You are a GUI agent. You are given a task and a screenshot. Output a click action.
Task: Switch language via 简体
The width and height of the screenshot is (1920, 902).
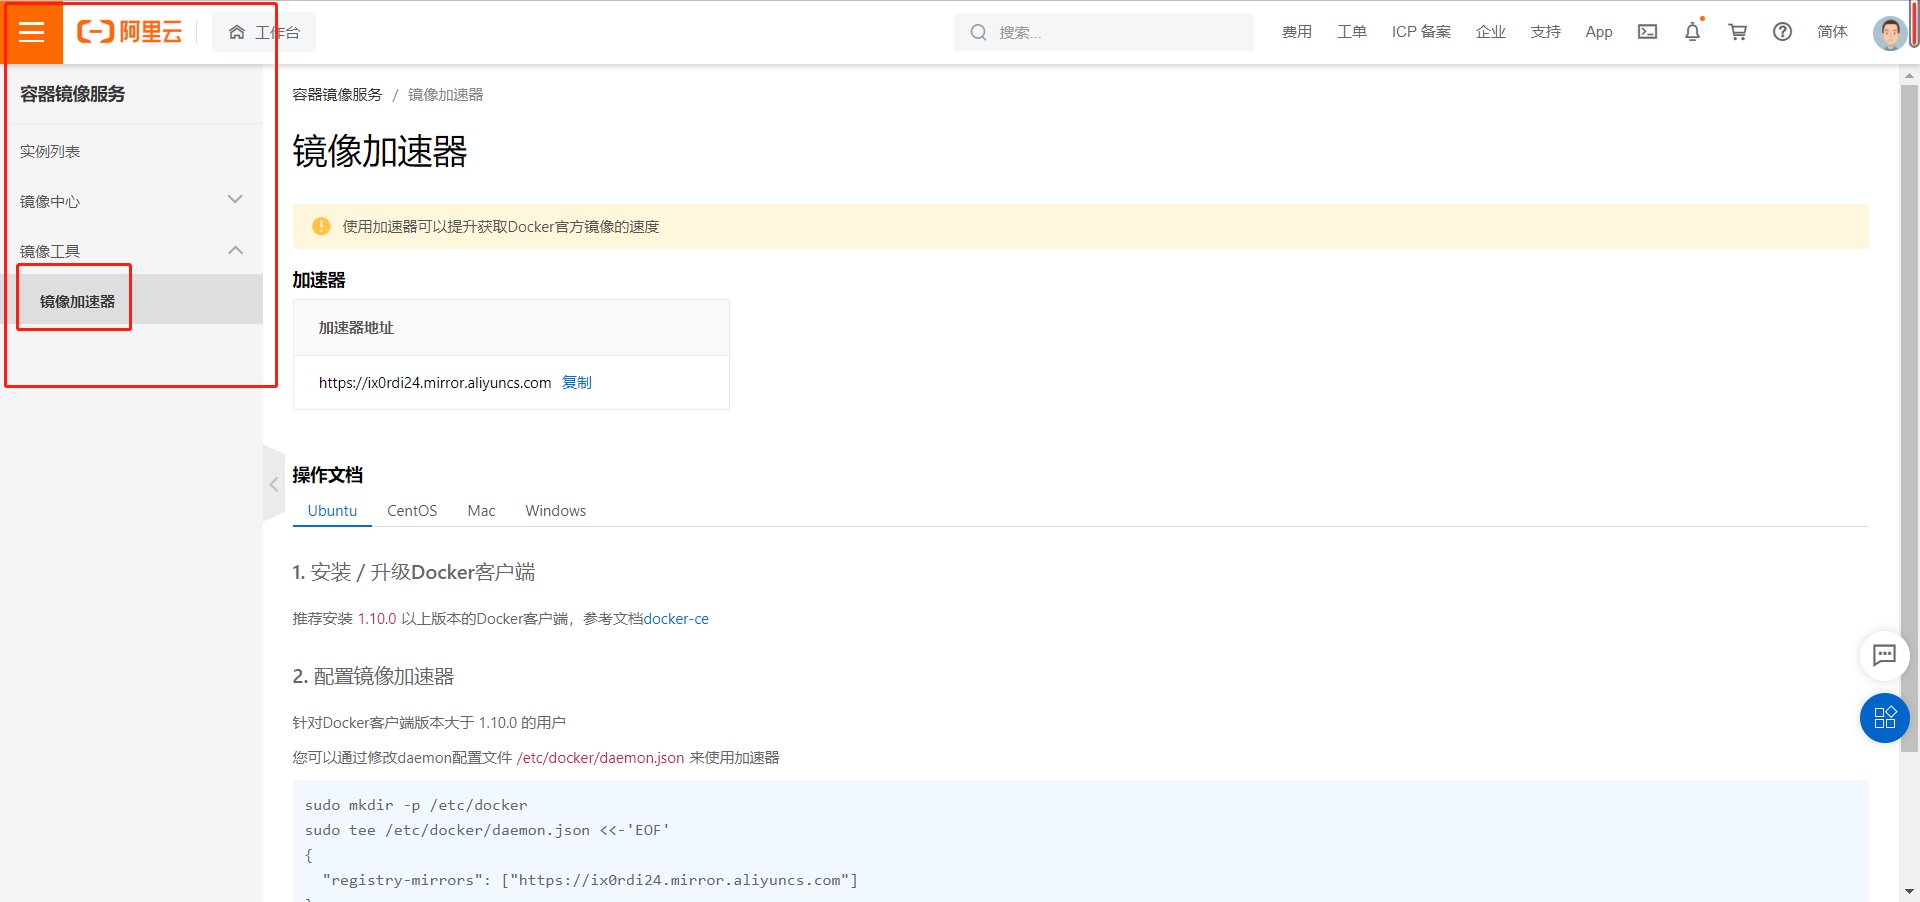click(x=1832, y=32)
